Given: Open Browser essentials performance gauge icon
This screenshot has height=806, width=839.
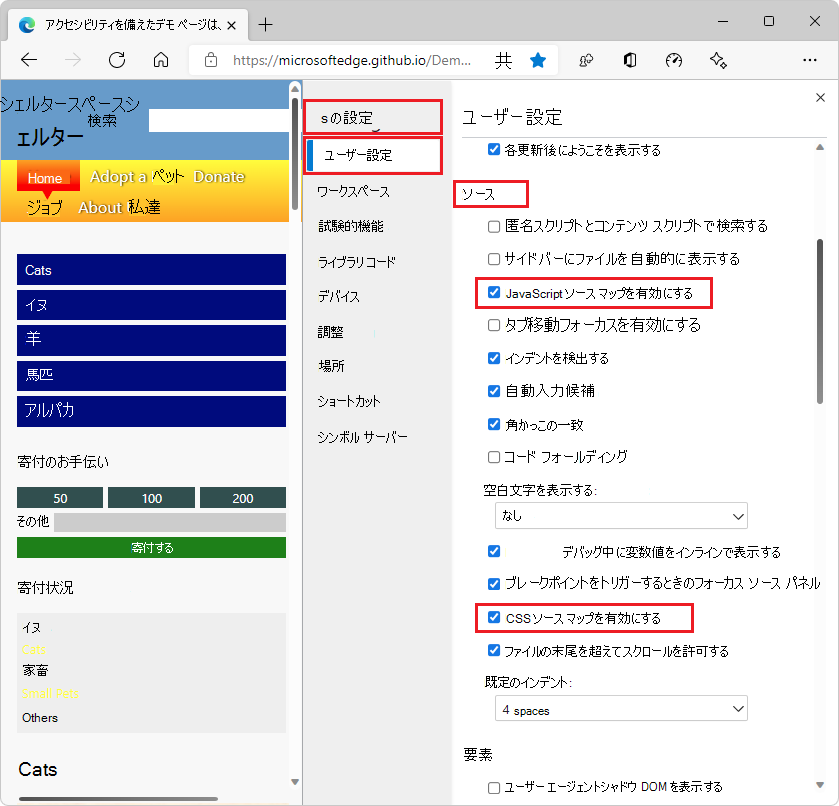Looking at the screenshot, I should click(x=673, y=60).
